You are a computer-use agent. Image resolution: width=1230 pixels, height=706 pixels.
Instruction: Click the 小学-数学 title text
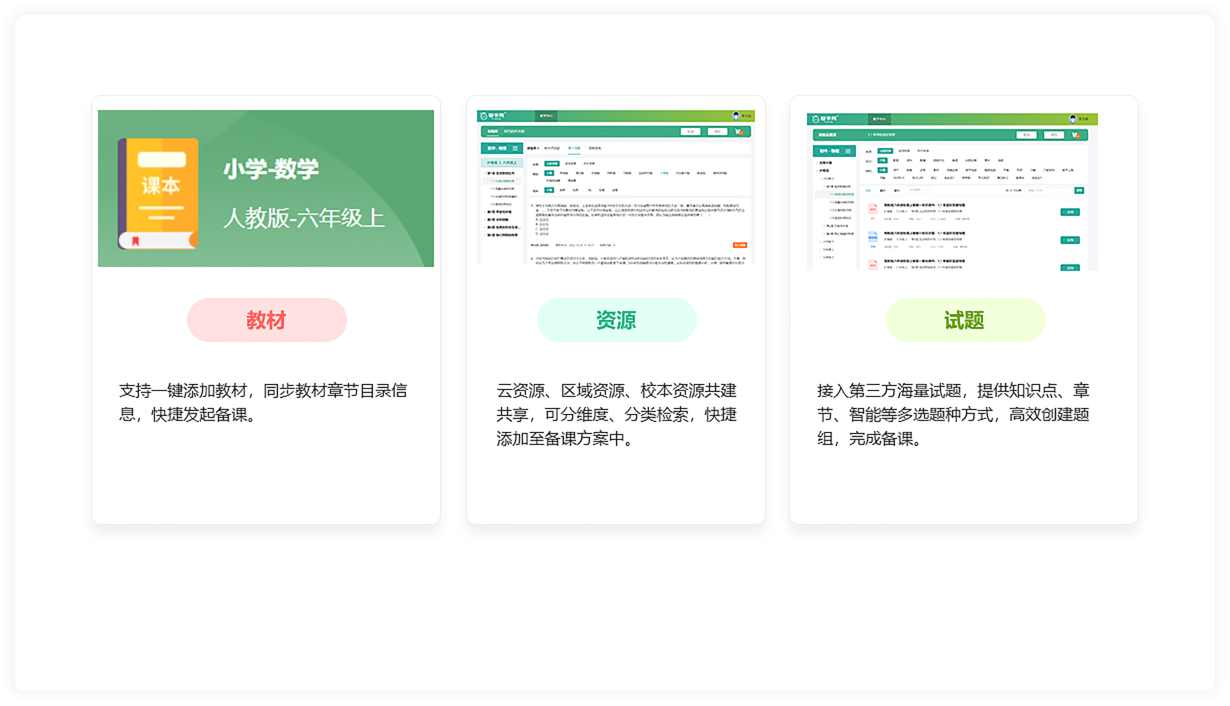point(271,168)
